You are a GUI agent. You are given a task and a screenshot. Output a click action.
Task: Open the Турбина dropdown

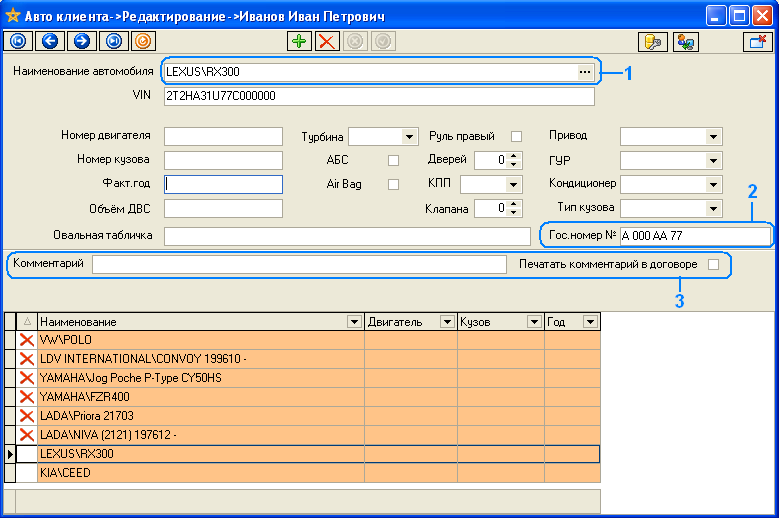(409, 137)
